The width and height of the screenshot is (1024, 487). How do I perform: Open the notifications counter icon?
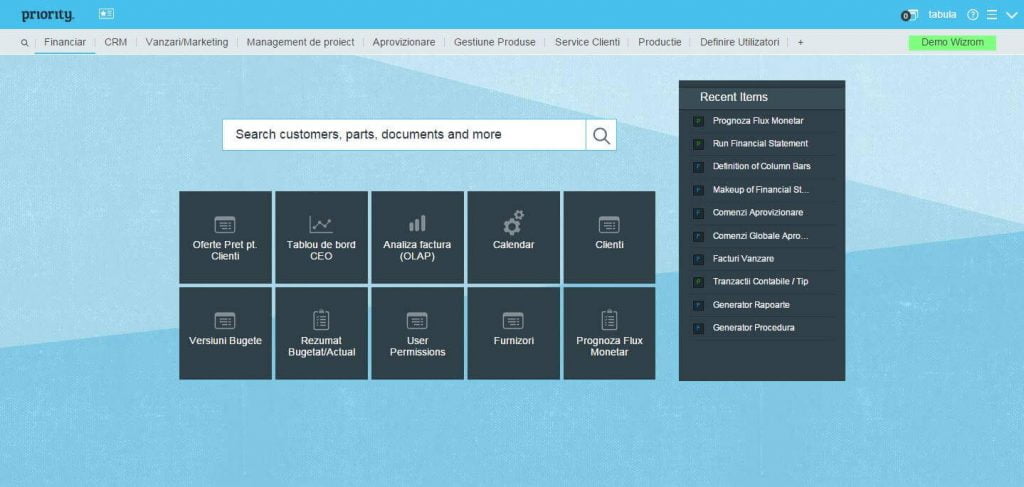pos(909,15)
